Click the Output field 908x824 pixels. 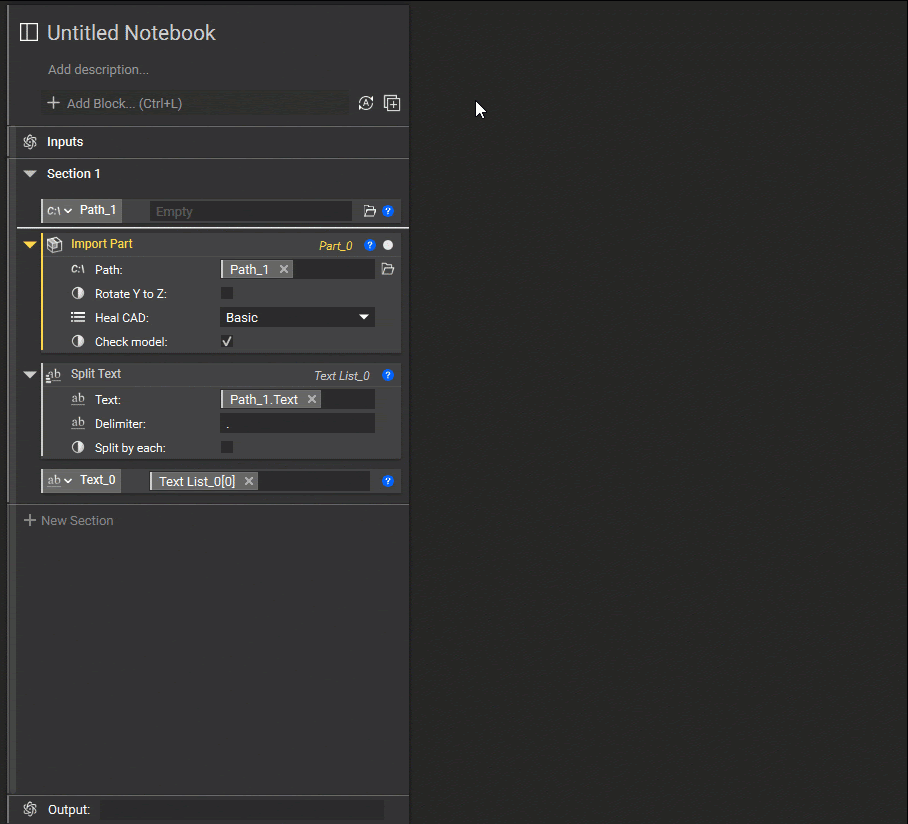click(x=242, y=810)
